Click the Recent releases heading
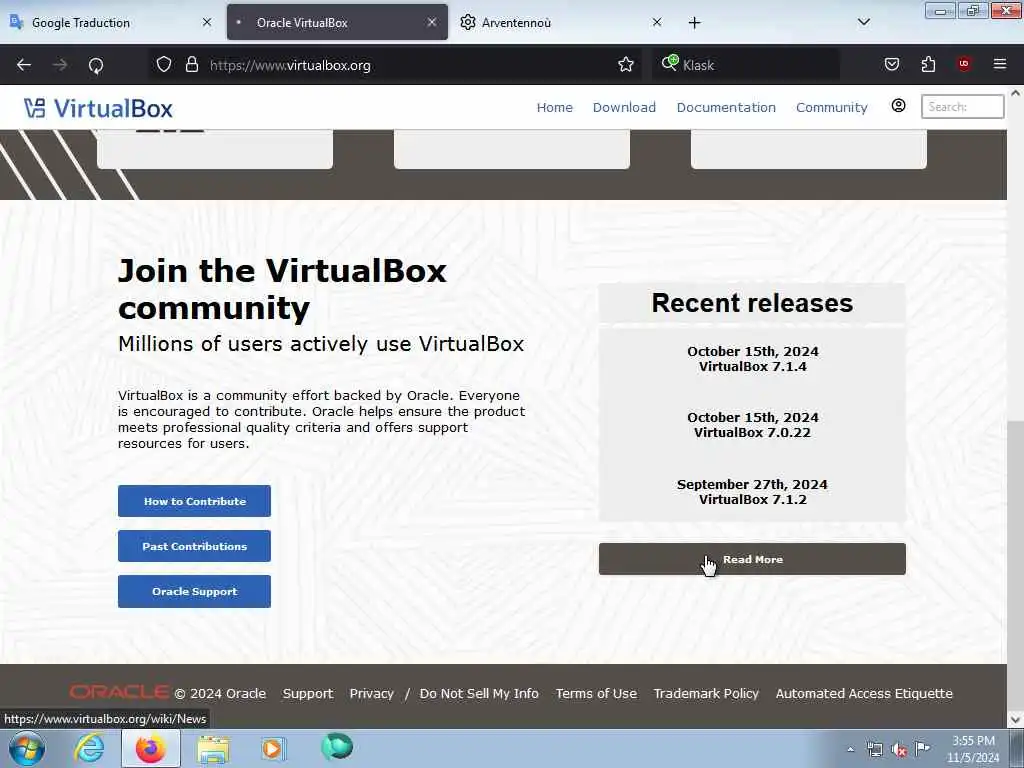 coord(752,303)
